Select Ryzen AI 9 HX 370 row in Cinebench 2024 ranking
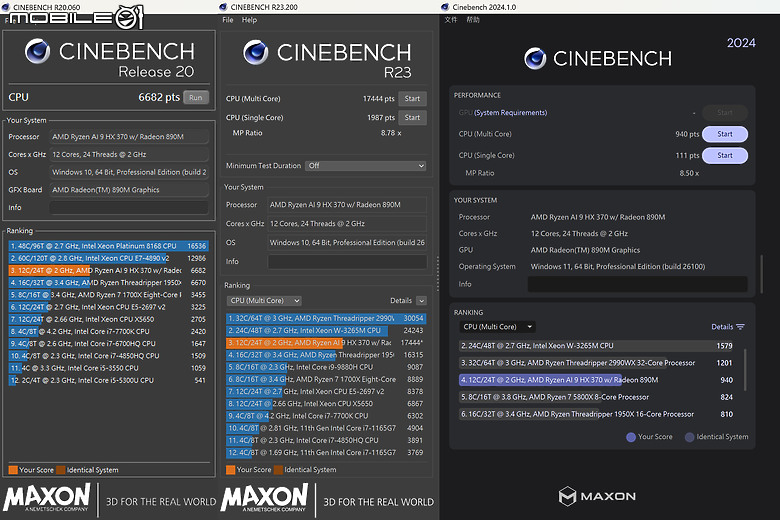780x520 pixels. pyautogui.click(x=596, y=380)
